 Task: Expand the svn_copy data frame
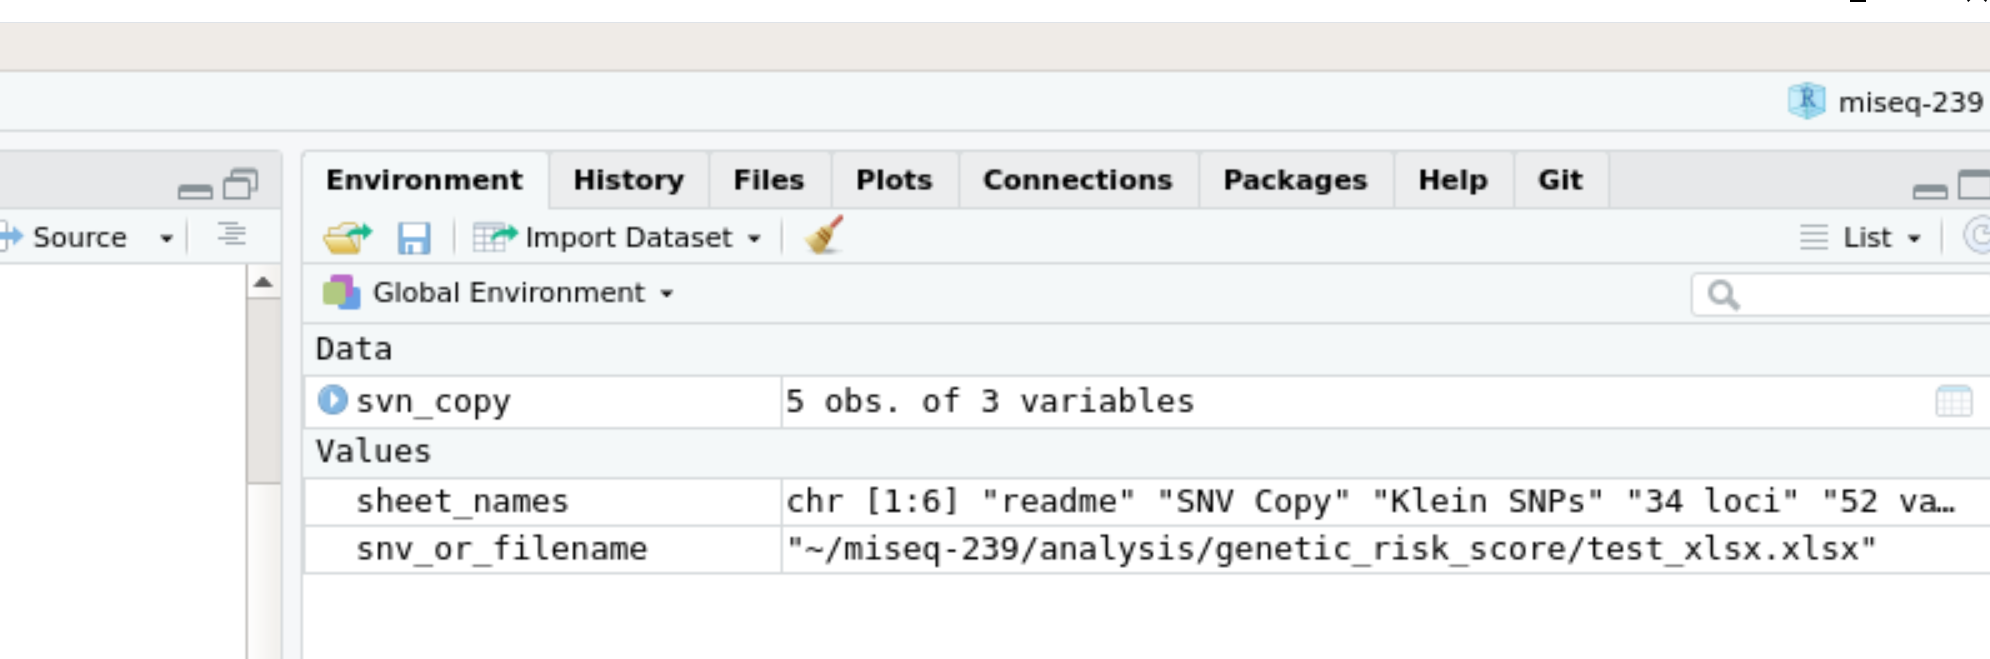coord(332,400)
